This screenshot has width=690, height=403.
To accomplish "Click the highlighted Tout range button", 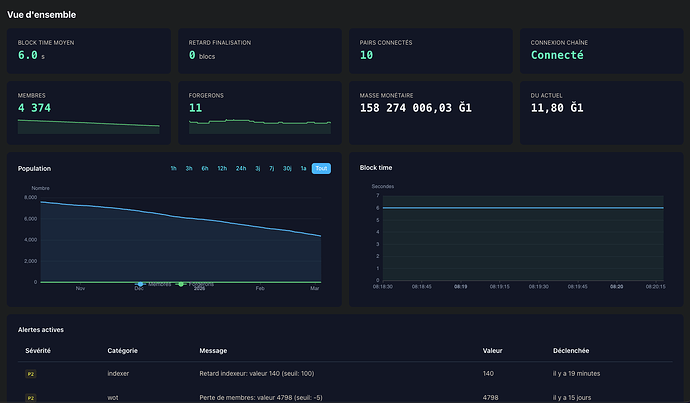I will pos(321,168).
